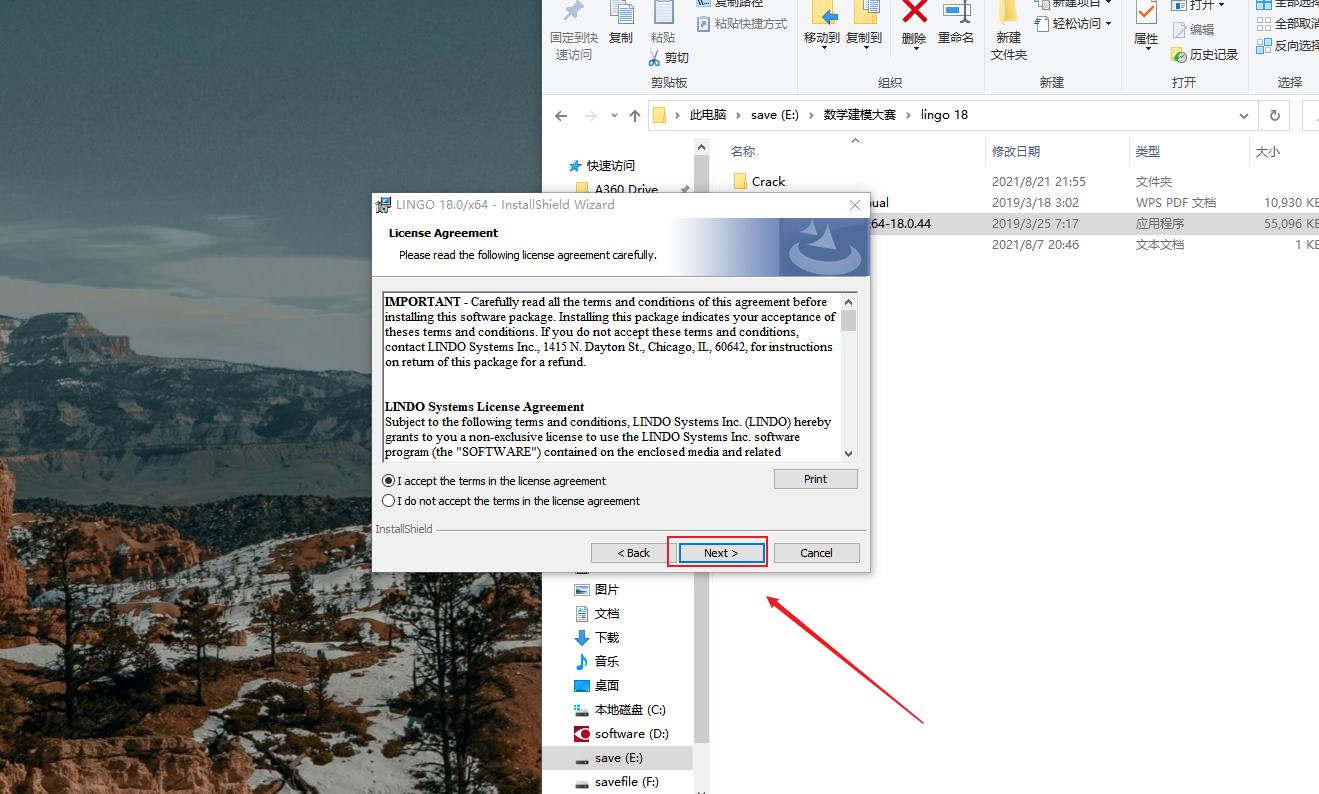
Task: Click the license agreement scrollbar thumb
Action: tap(849, 320)
